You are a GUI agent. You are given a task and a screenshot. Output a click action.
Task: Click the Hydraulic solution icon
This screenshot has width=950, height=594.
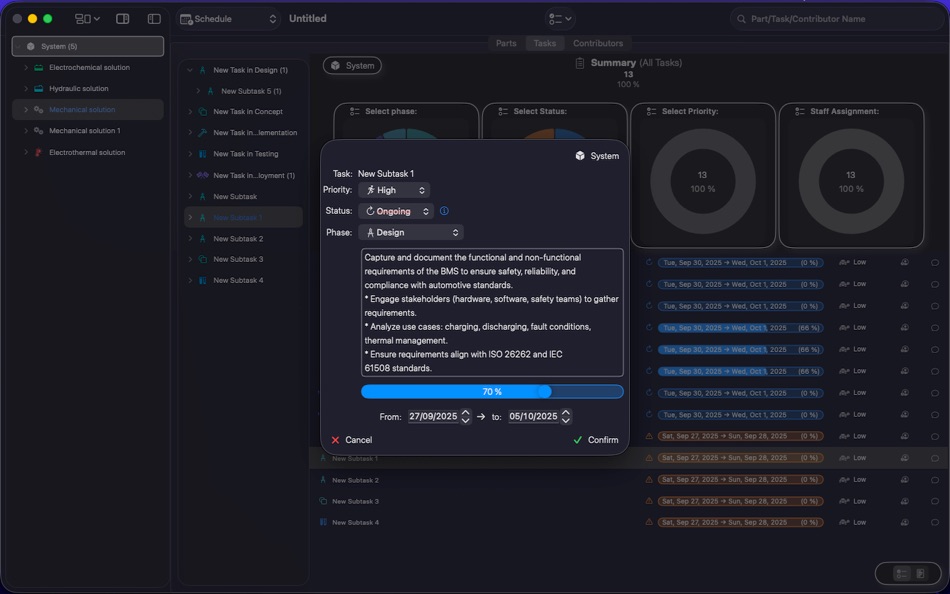39,88
